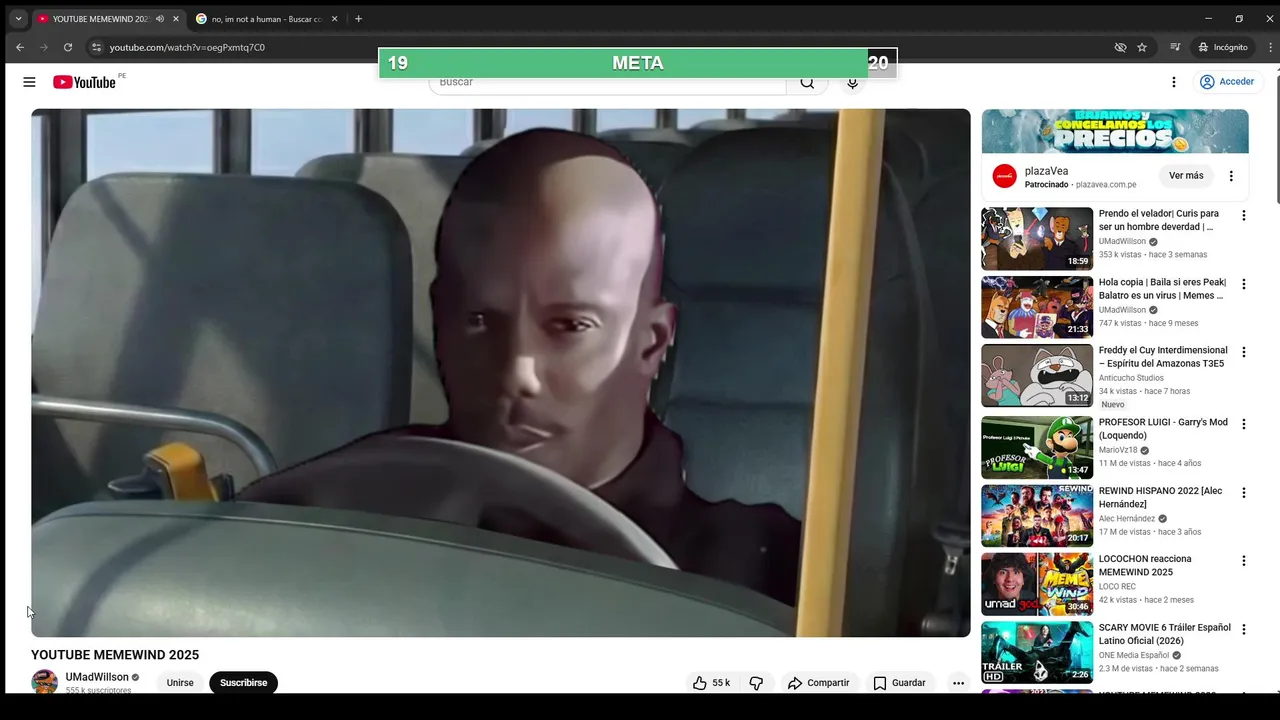The height and width of the screenshot is (720, 1280).
Task: Open Freddy el Cuy Interdimensional thumbnail
Action: coord(1037,376)
